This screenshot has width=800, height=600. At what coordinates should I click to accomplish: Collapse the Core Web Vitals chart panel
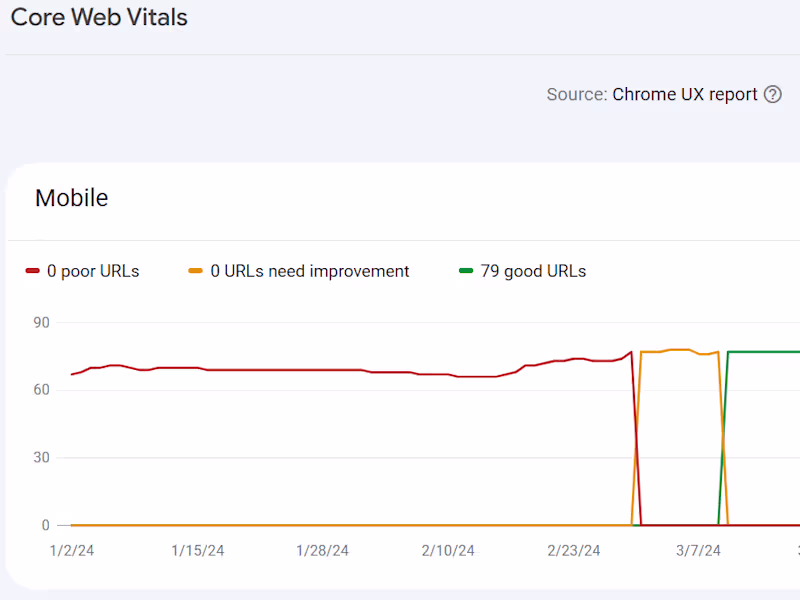pos(98,17)
